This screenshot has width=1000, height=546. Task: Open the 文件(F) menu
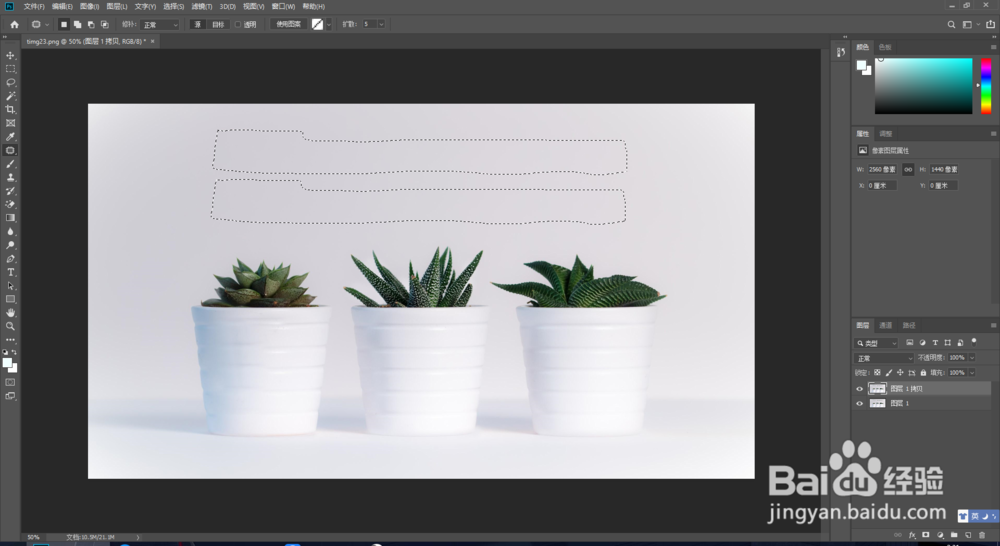pos(34,6)
